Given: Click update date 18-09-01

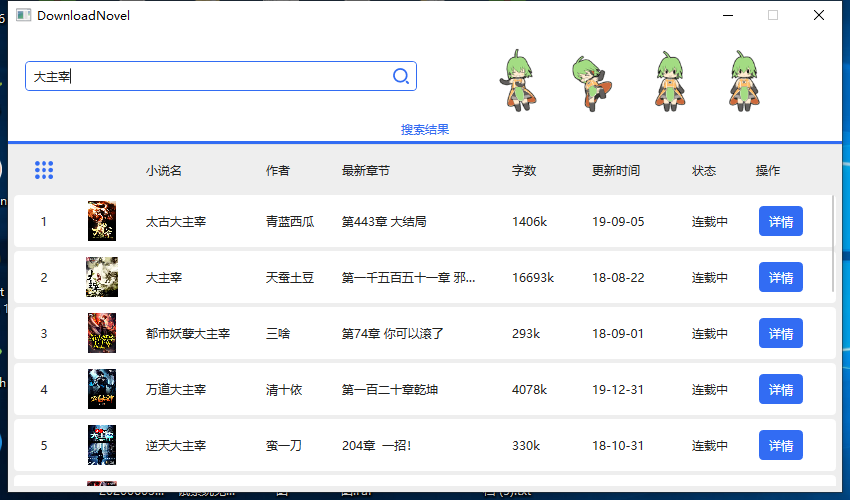Looking at the screenshot, I should point(618,334).
